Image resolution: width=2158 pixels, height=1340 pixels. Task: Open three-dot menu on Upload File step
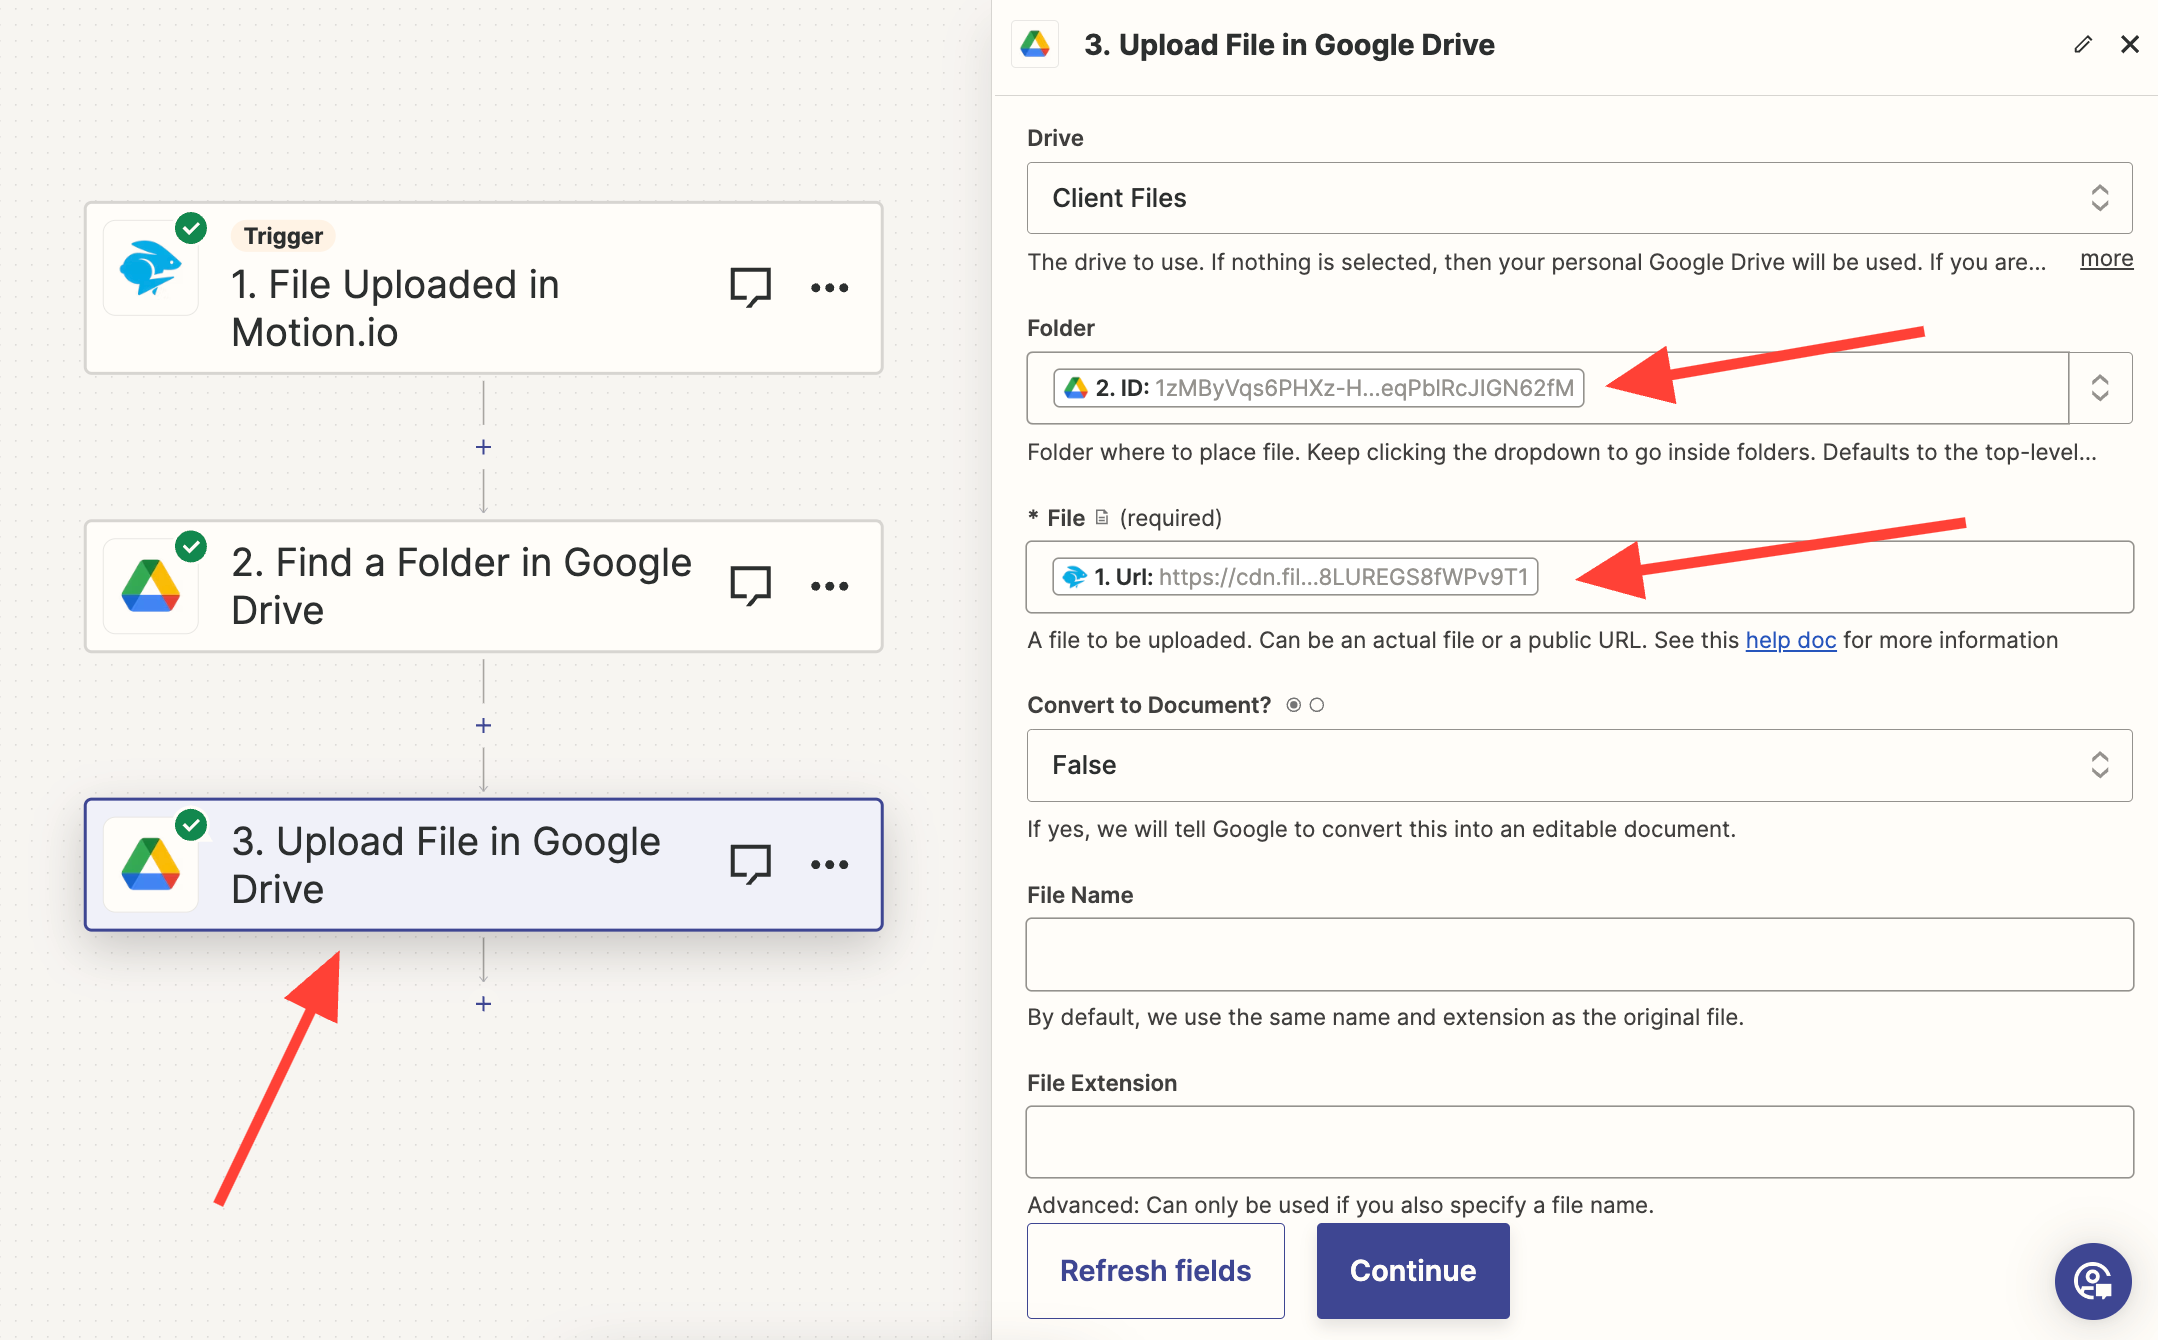(x=829, y=864)
